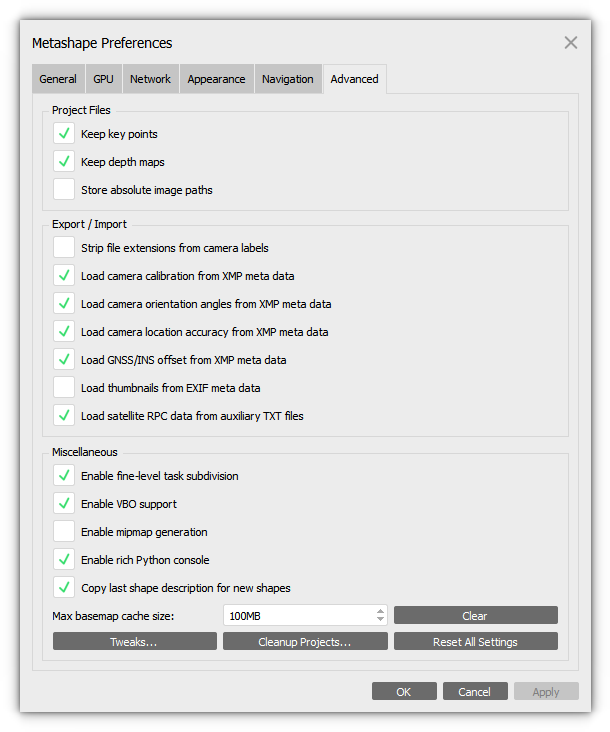The image size is (610, 732).
Task: Uncheck Load satellite RPC data checkbox
Action: coord(64,415)
